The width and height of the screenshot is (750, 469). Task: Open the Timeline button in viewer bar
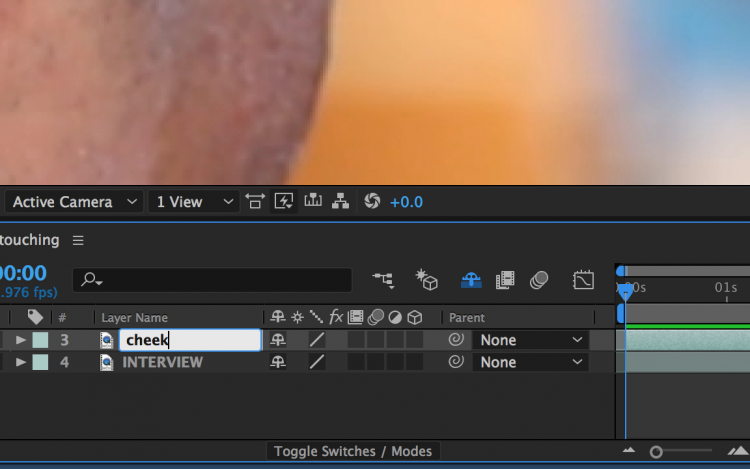click(x=313, y=201)
